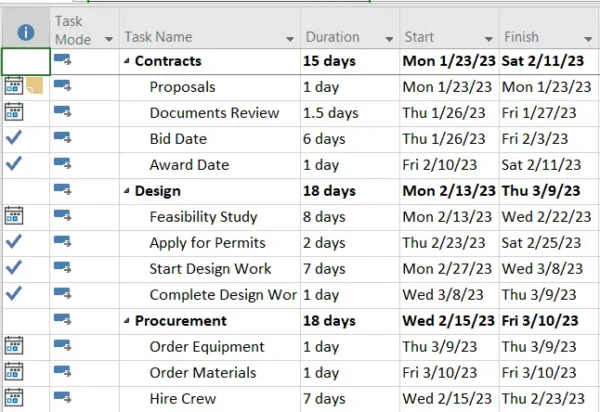Click the calendar icon next to Order Equipment
Image resolution: width=600 pixels, height=412 pixels.
(14, 345)
